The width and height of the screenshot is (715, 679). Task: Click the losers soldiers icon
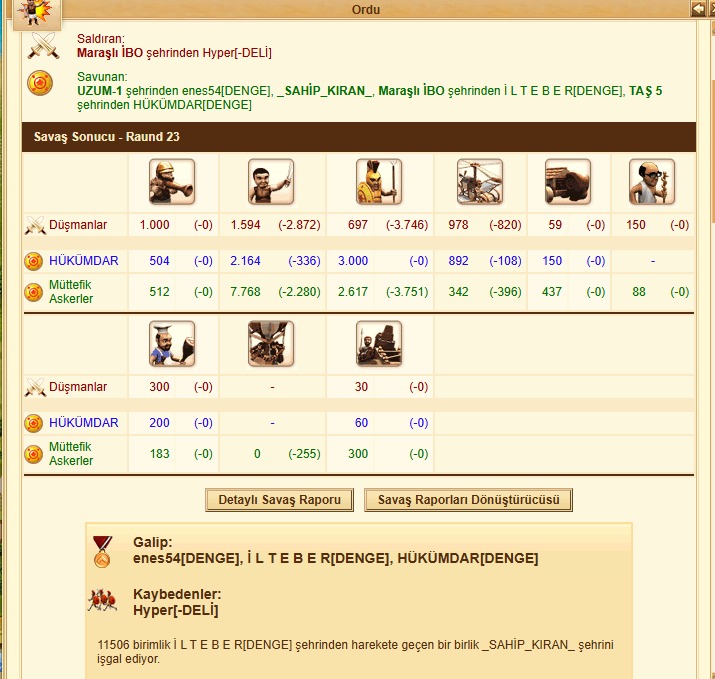click(102, 600)
